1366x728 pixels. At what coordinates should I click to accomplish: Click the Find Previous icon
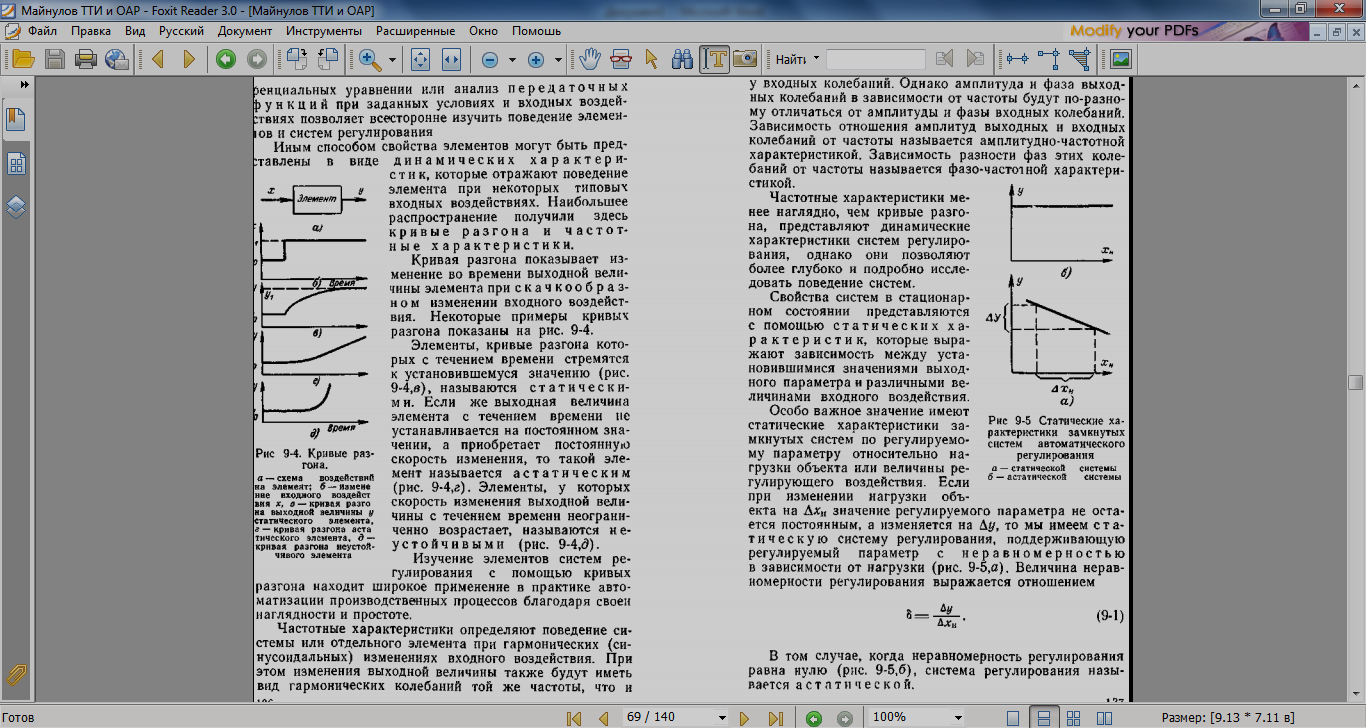pos(944,59)
